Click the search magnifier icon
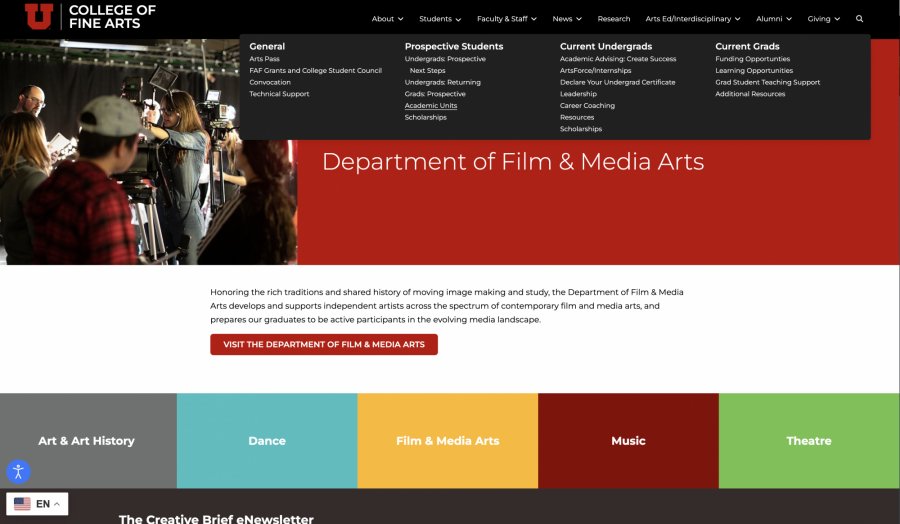900x524 pixels. coord(859,19)
